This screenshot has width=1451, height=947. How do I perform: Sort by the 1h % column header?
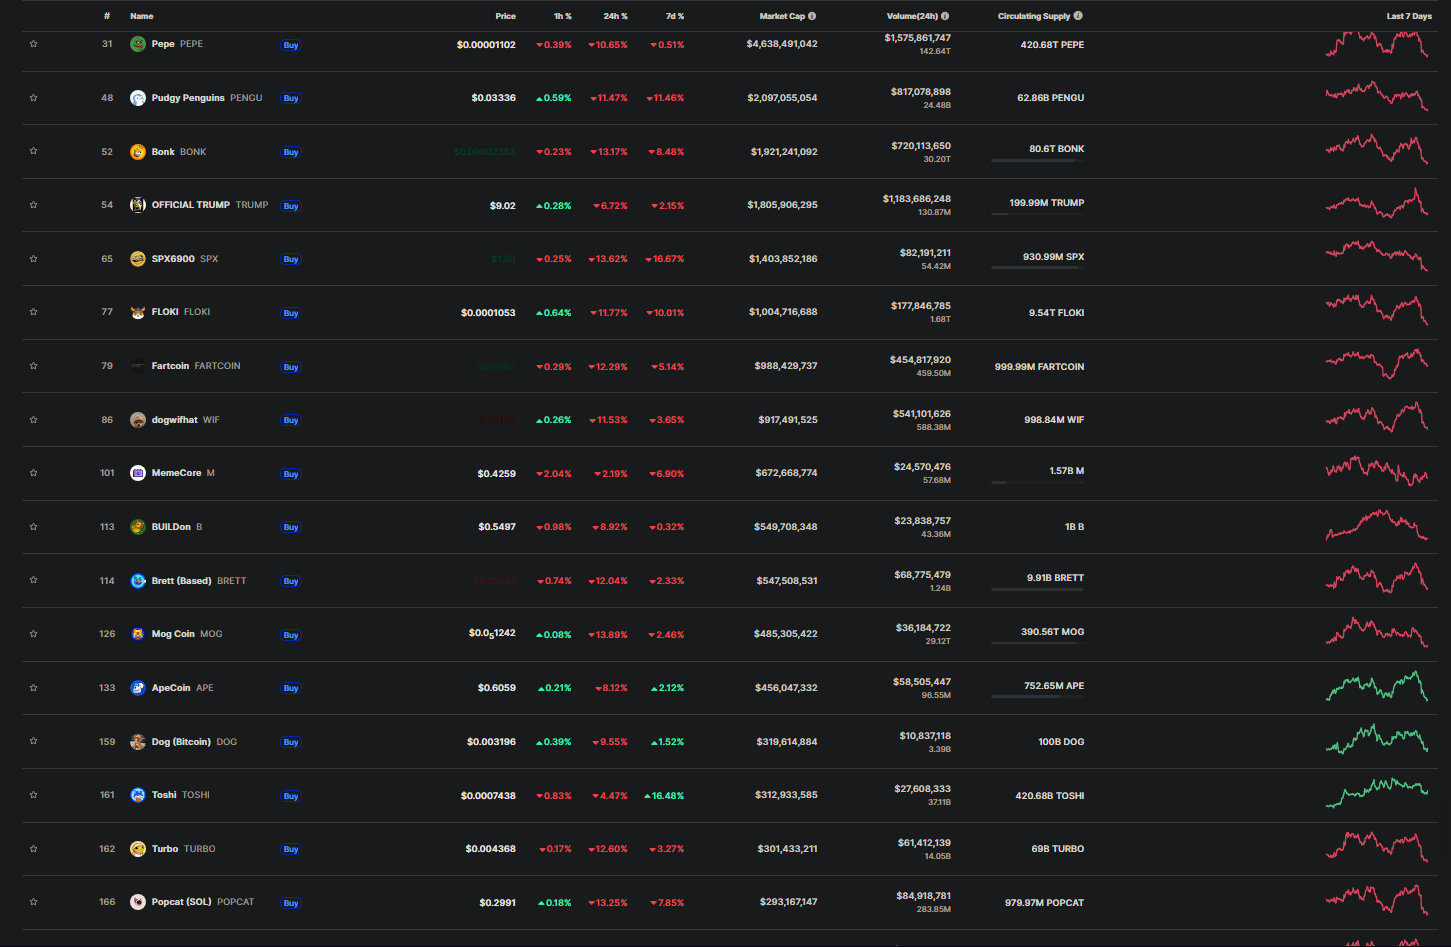tap(563, 16)
